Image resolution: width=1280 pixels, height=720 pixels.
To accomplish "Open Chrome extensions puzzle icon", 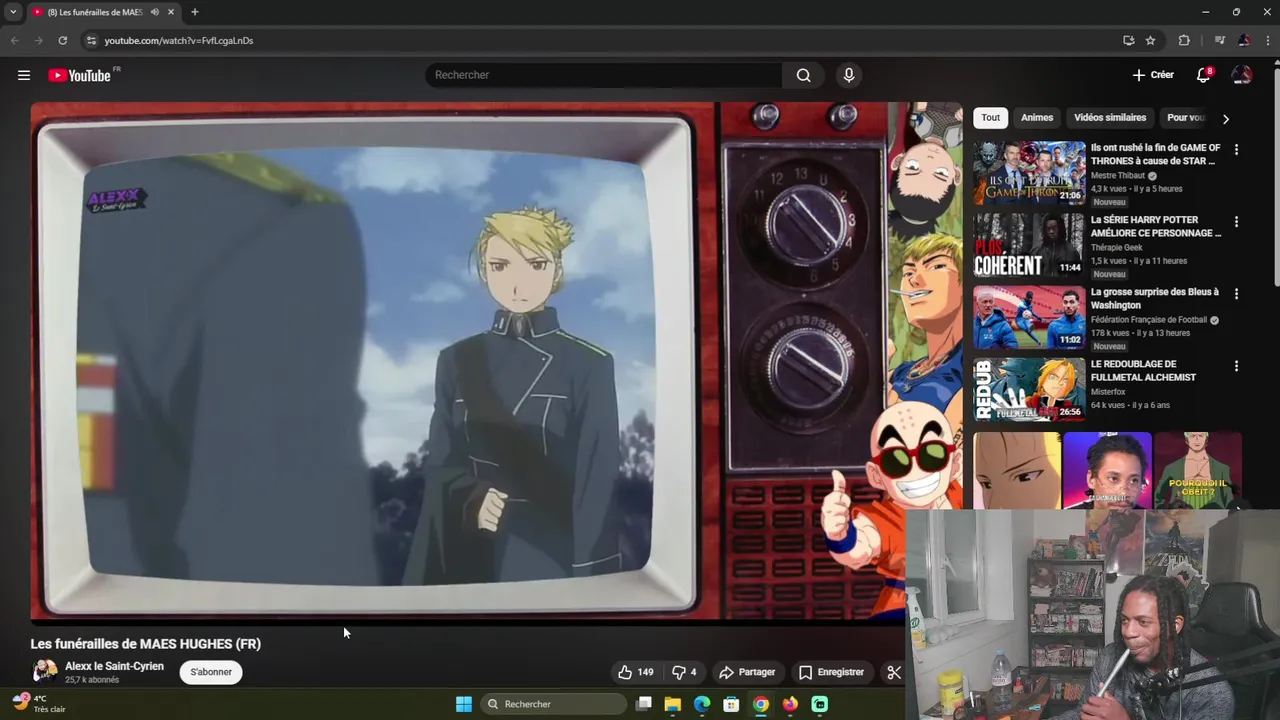I will (1184, 40).
